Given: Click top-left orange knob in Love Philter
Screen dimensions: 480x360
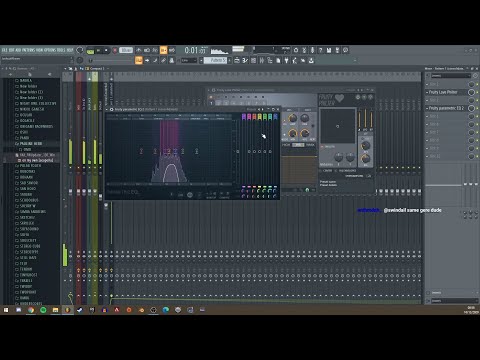Looking at the screenshot, I should pos(292,118).
